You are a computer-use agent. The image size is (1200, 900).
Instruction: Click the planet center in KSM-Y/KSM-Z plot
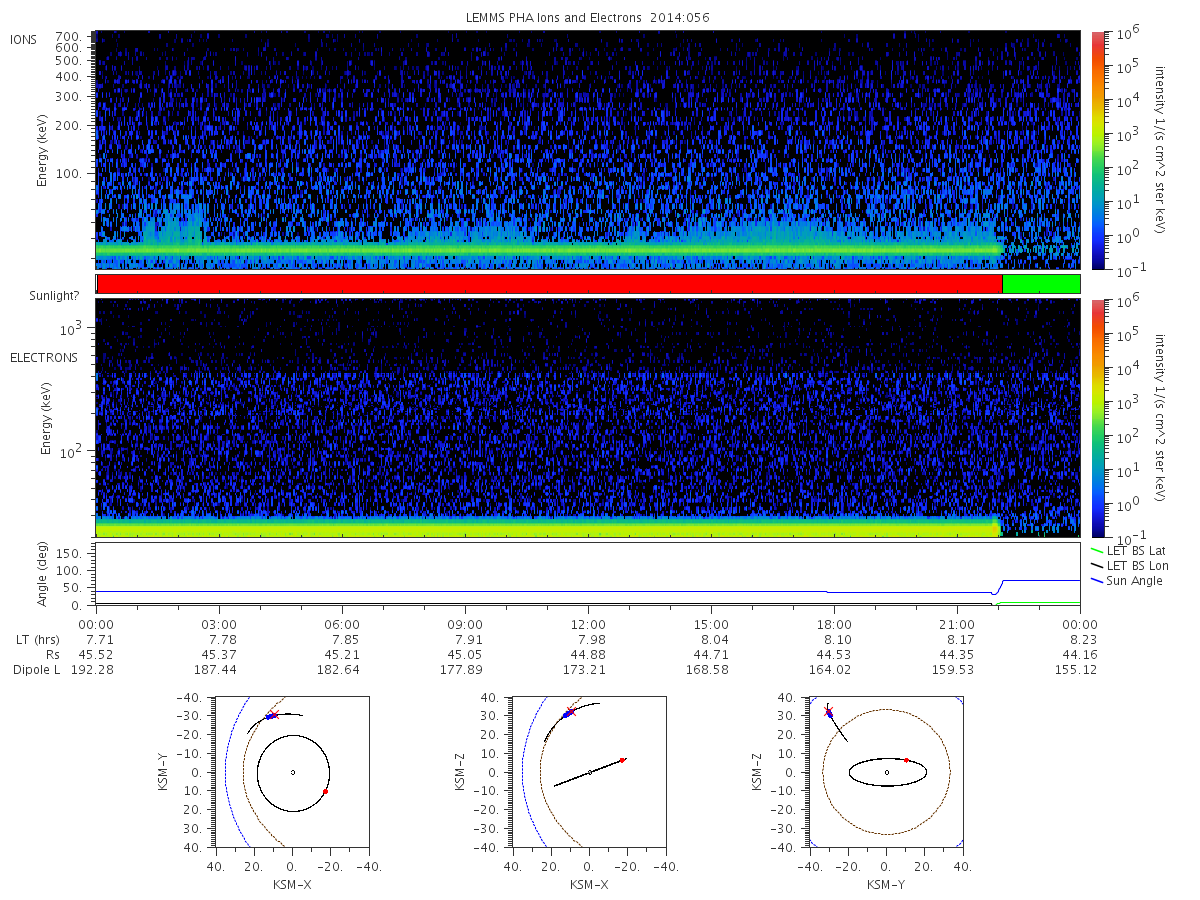click(x=887, y=772)
